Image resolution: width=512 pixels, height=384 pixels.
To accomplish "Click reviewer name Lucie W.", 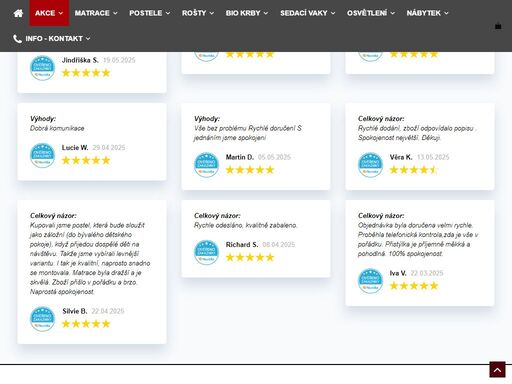I will (x=75, y=148).
